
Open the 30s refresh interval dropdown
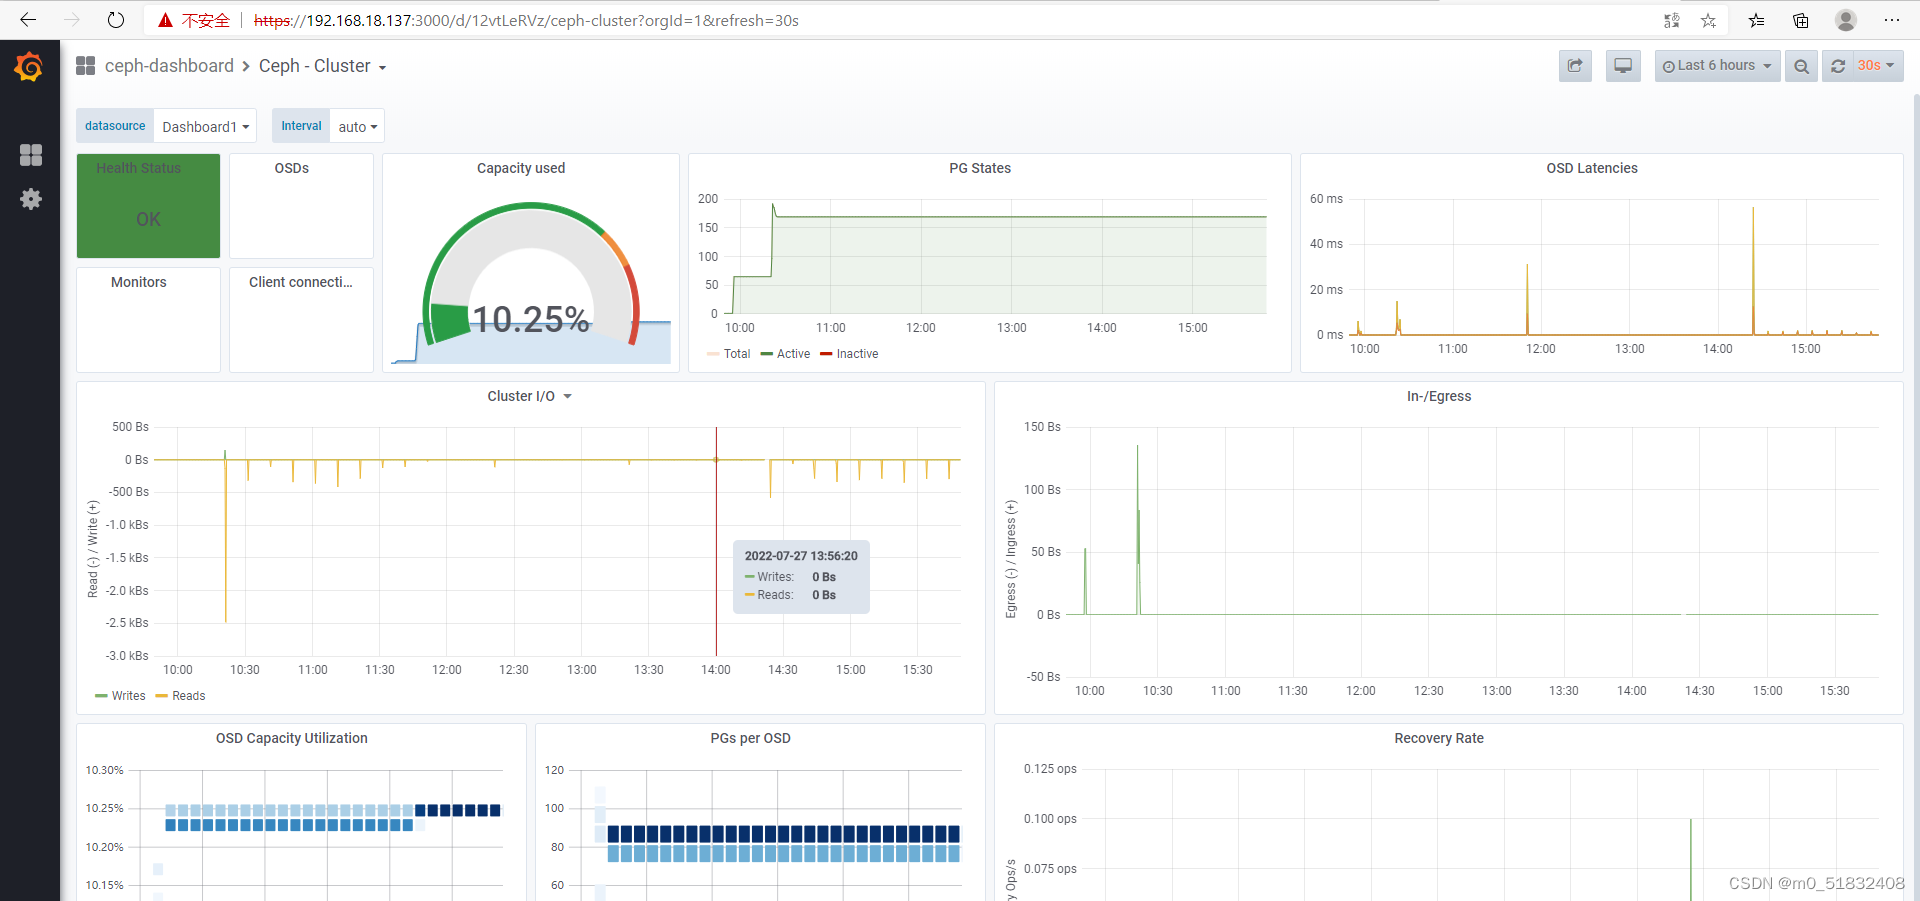[1877, 66]
